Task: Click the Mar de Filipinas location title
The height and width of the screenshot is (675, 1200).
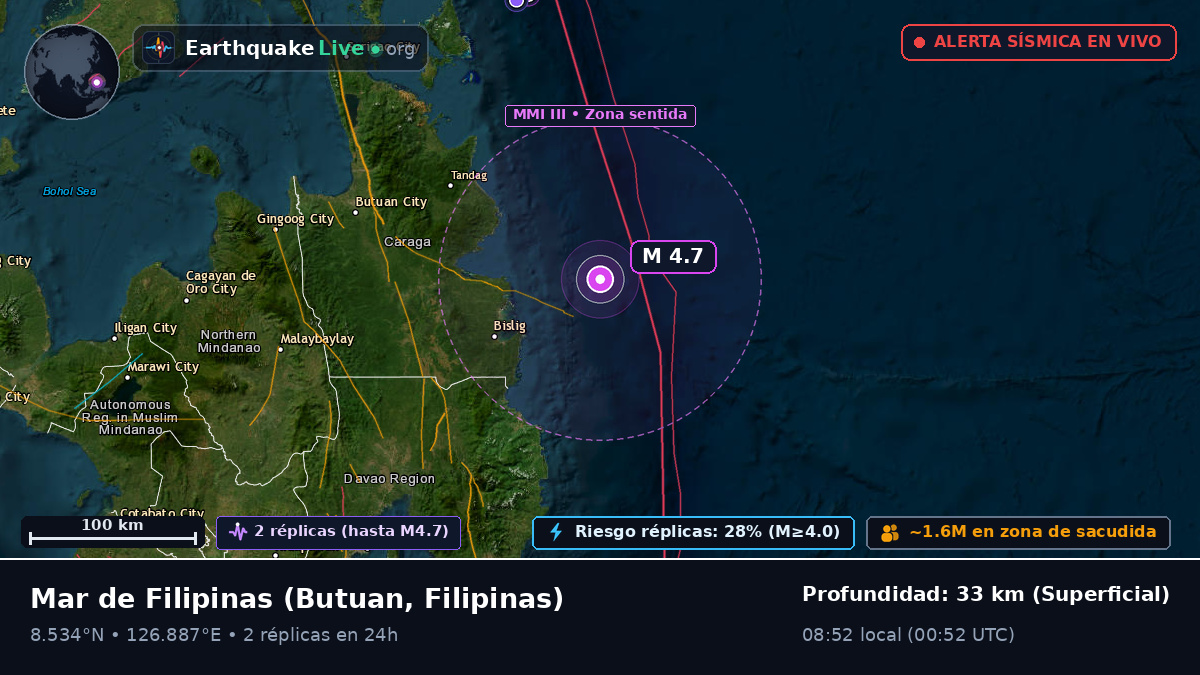Action: [297, 599]
